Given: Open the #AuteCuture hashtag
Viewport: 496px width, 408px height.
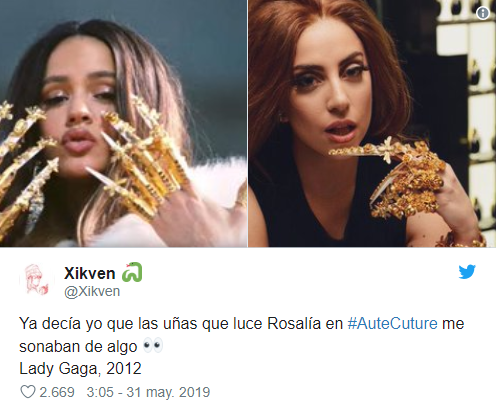Looking at the screenshot, I should (x=392, y=323).
